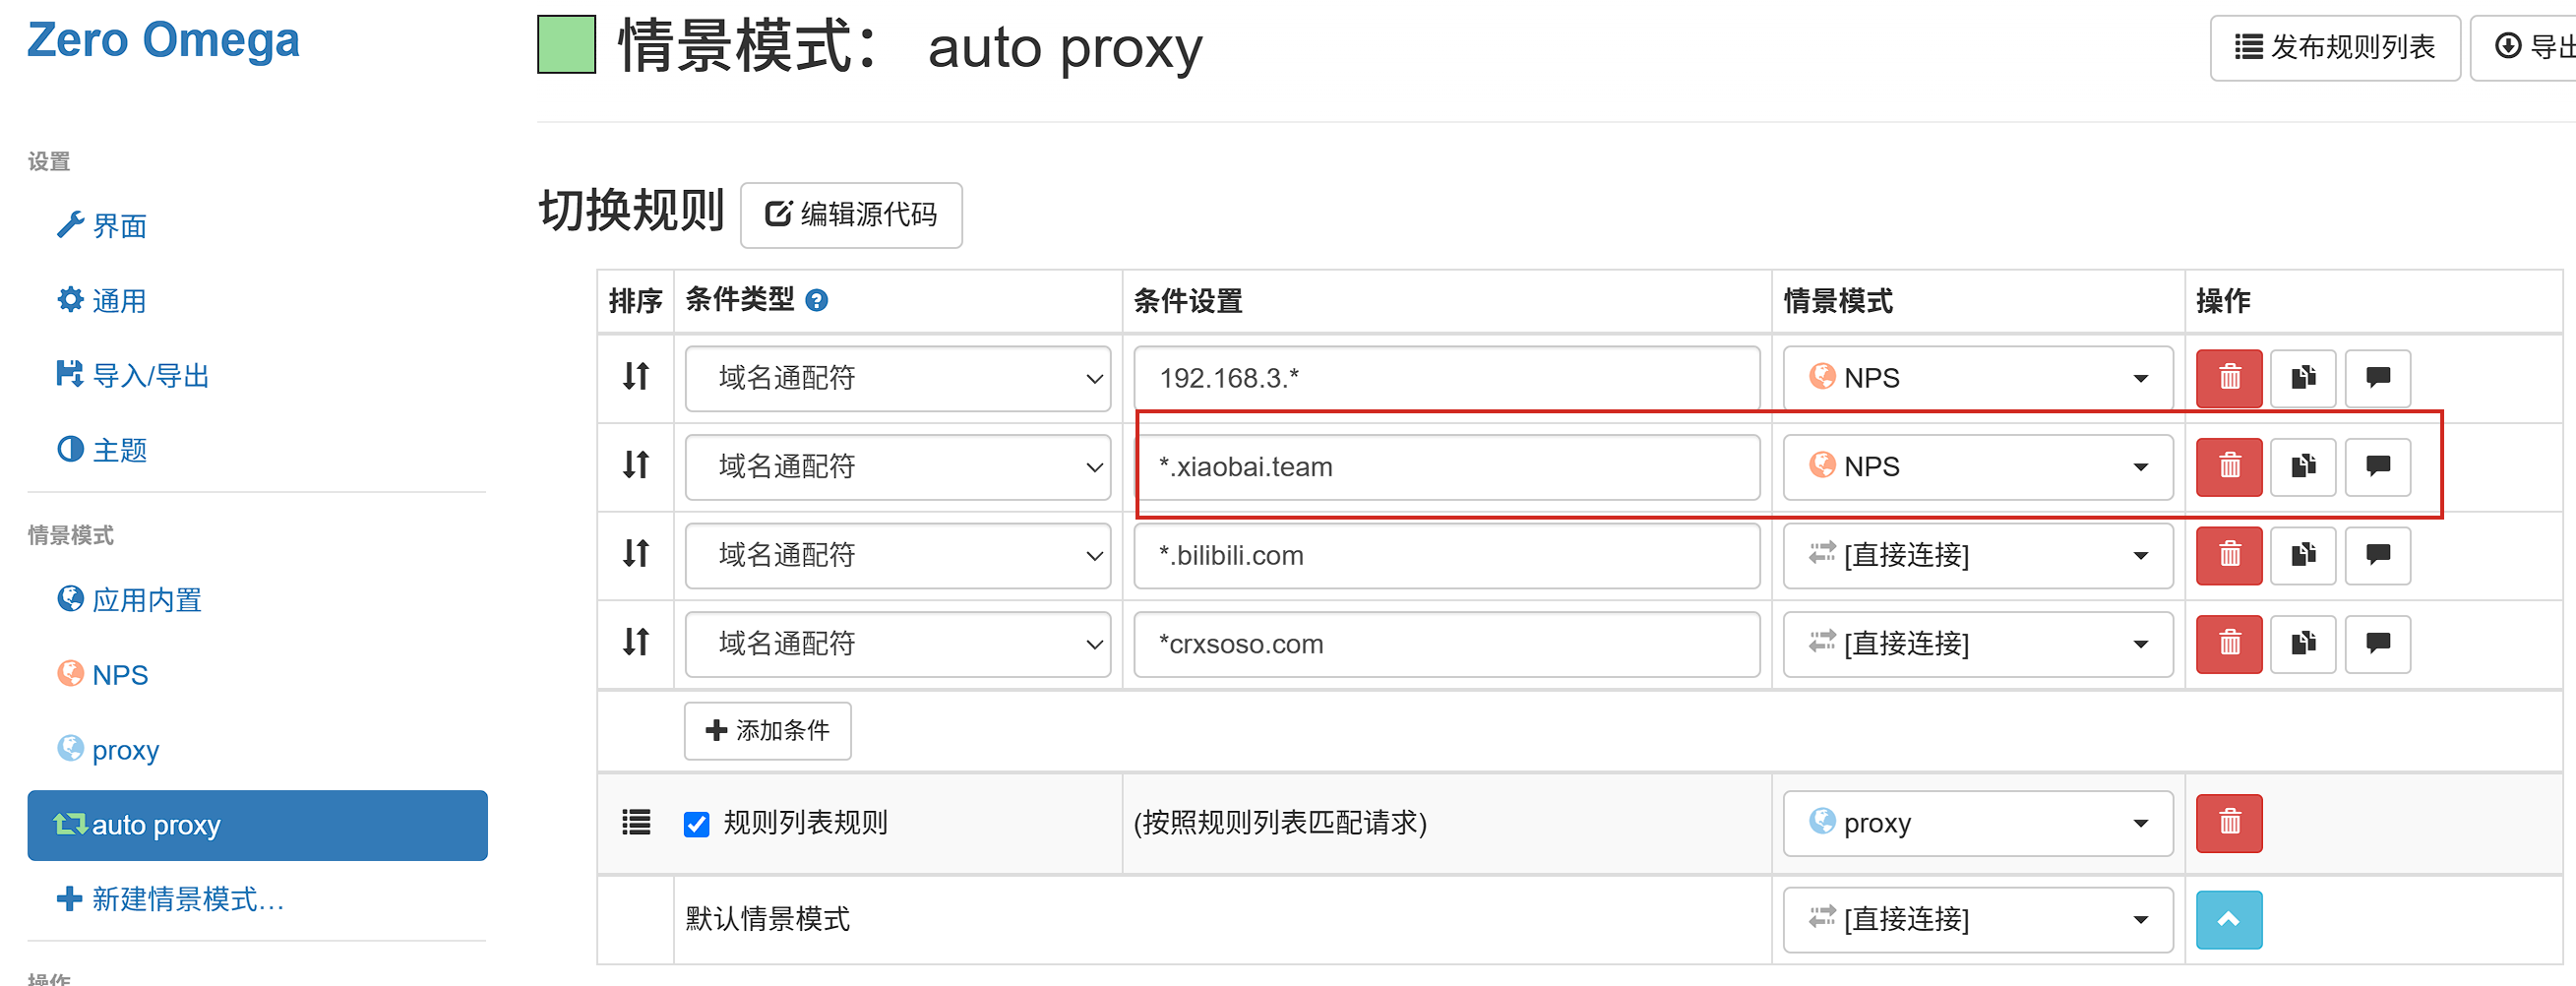Open the Theme settings in sidebar
The height and width of the screenshot is (986, 2576).
119,451
